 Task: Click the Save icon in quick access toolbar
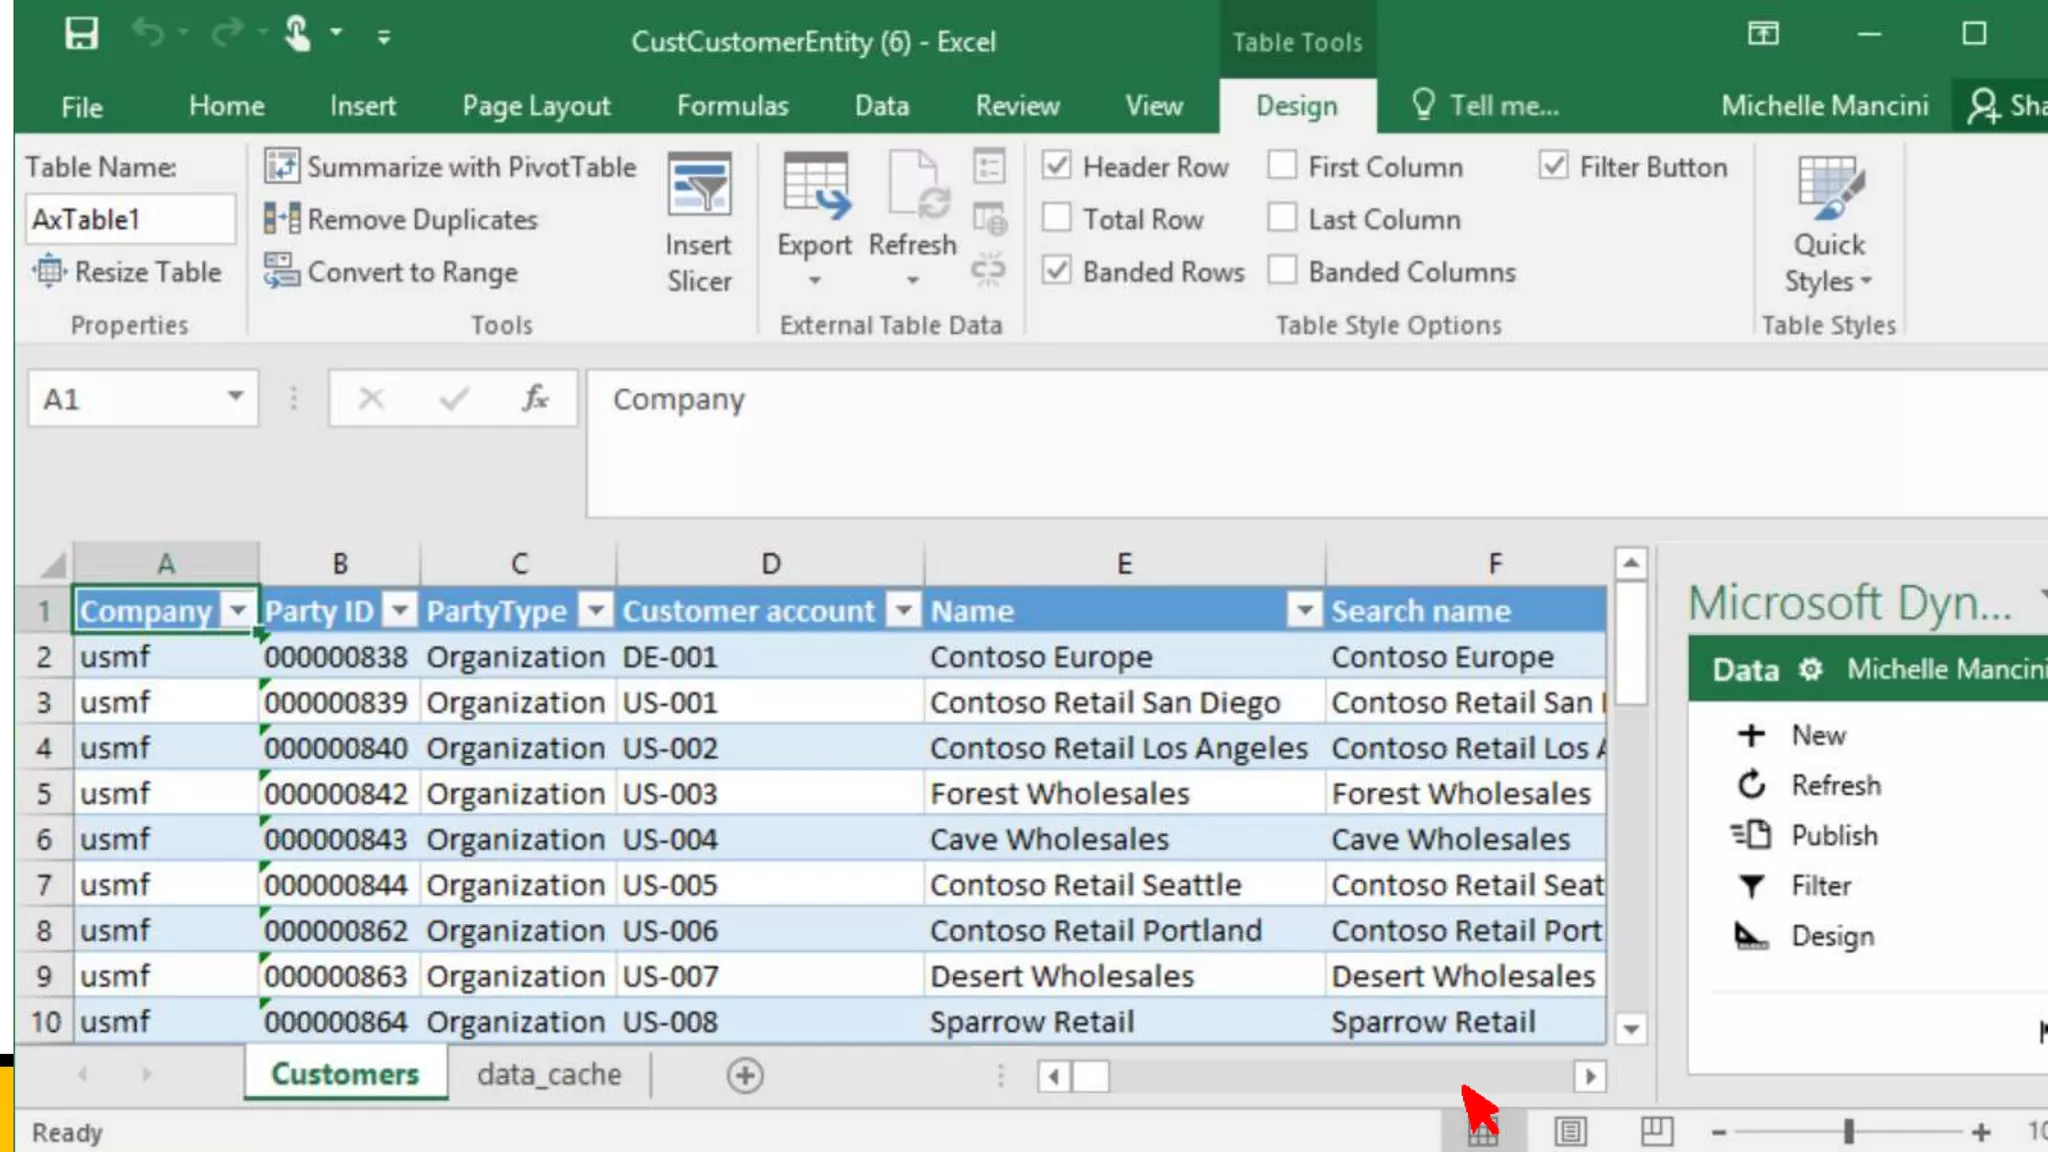(81, 35)
